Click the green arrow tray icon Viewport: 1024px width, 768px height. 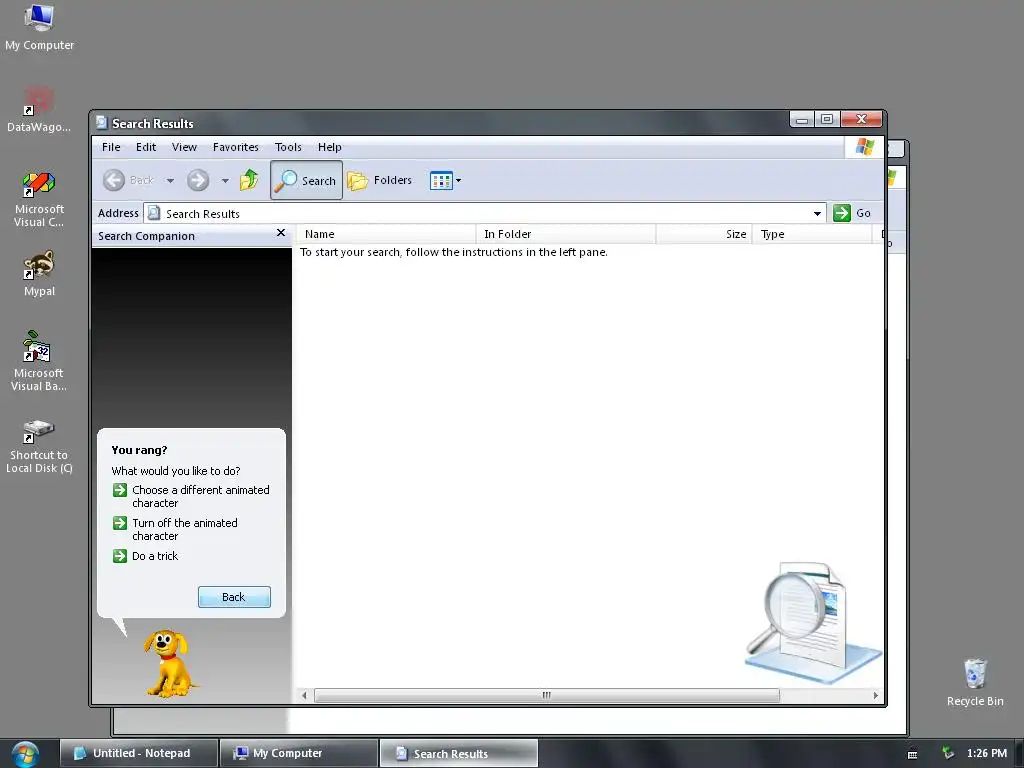(948, 754)
